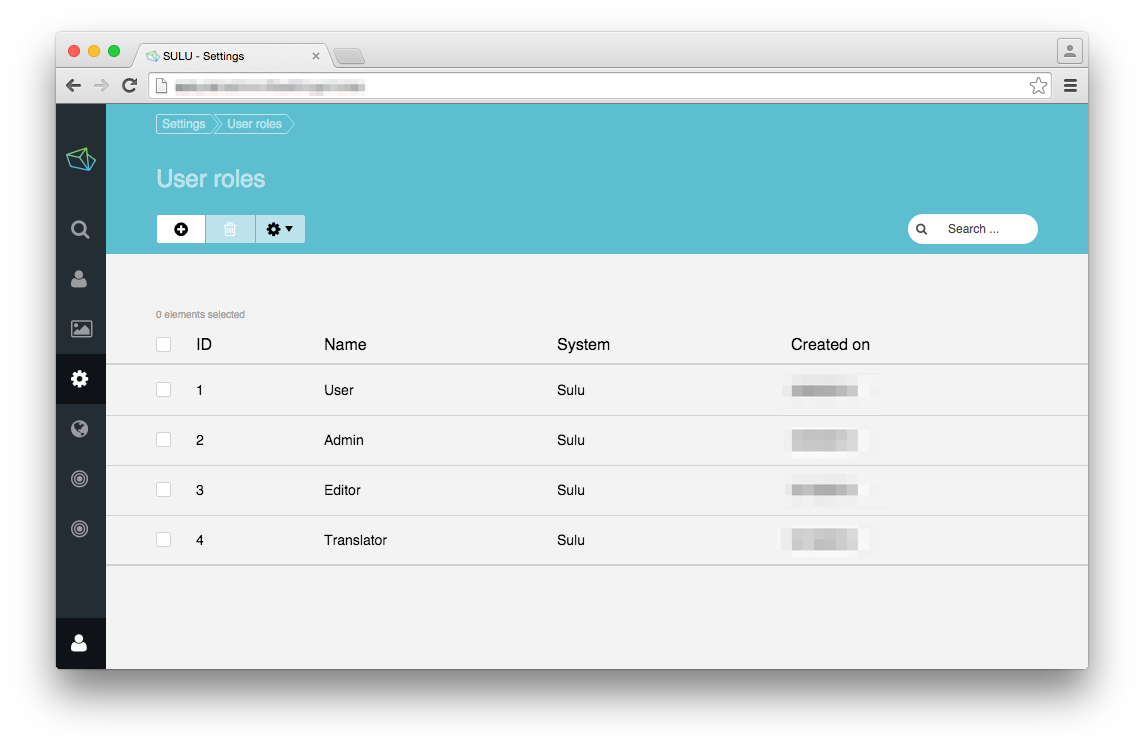Open the browser hamburger menu
Image resolution: width=1144 pixels, height=749 pixels.
1070,86
